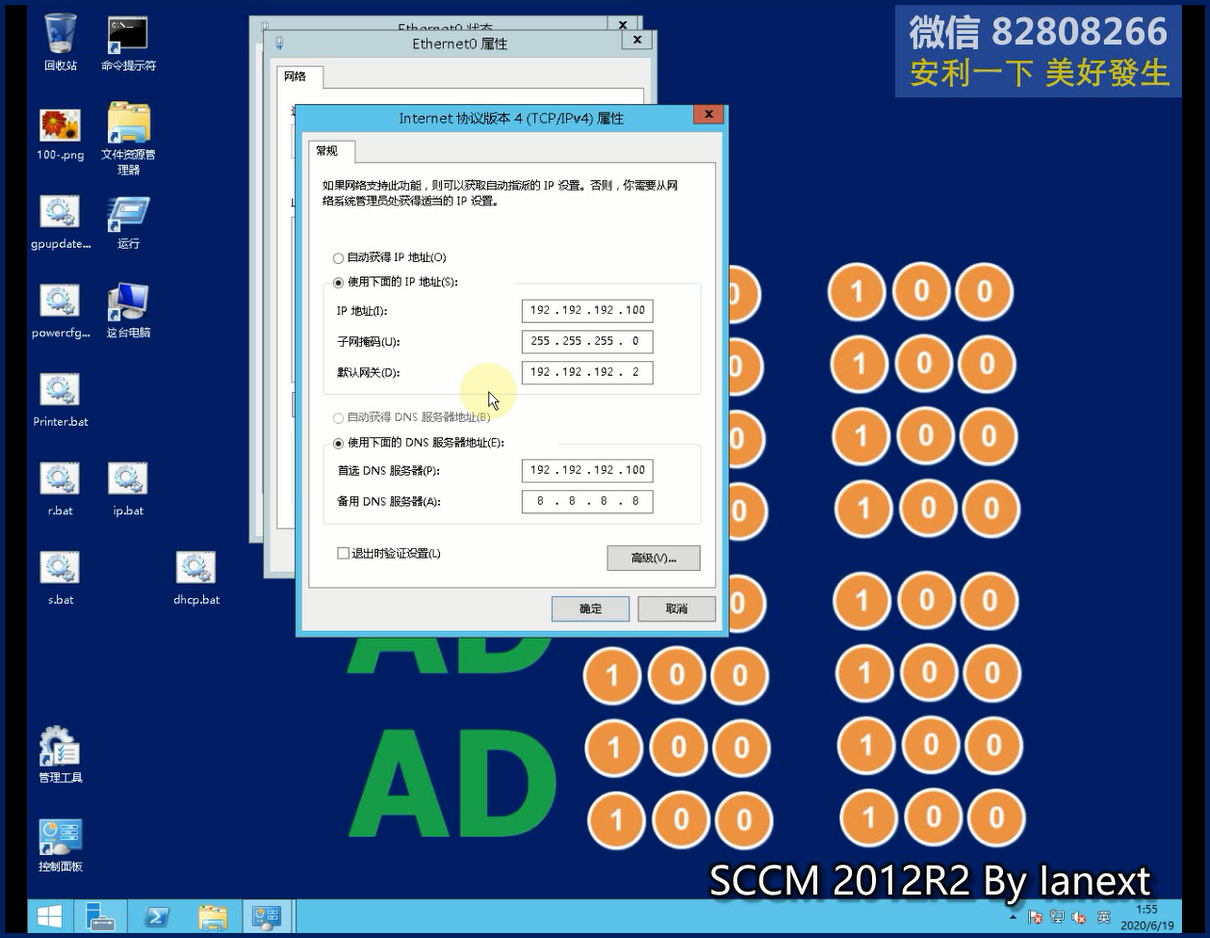The width and height of the screenshot is (1210, 938).
Task: Launch the Command Prompt shortcut on desktop
Action: point(128,43)
